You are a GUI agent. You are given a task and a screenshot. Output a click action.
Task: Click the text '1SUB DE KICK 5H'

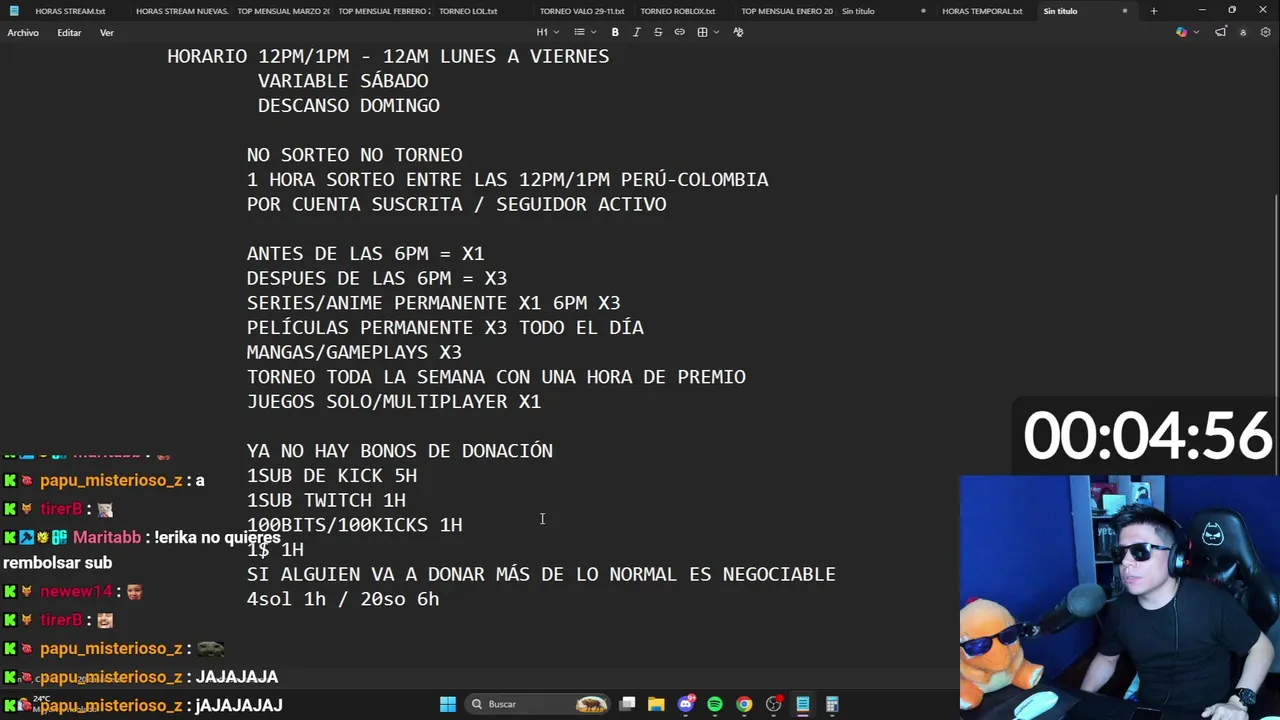point(332,476)
